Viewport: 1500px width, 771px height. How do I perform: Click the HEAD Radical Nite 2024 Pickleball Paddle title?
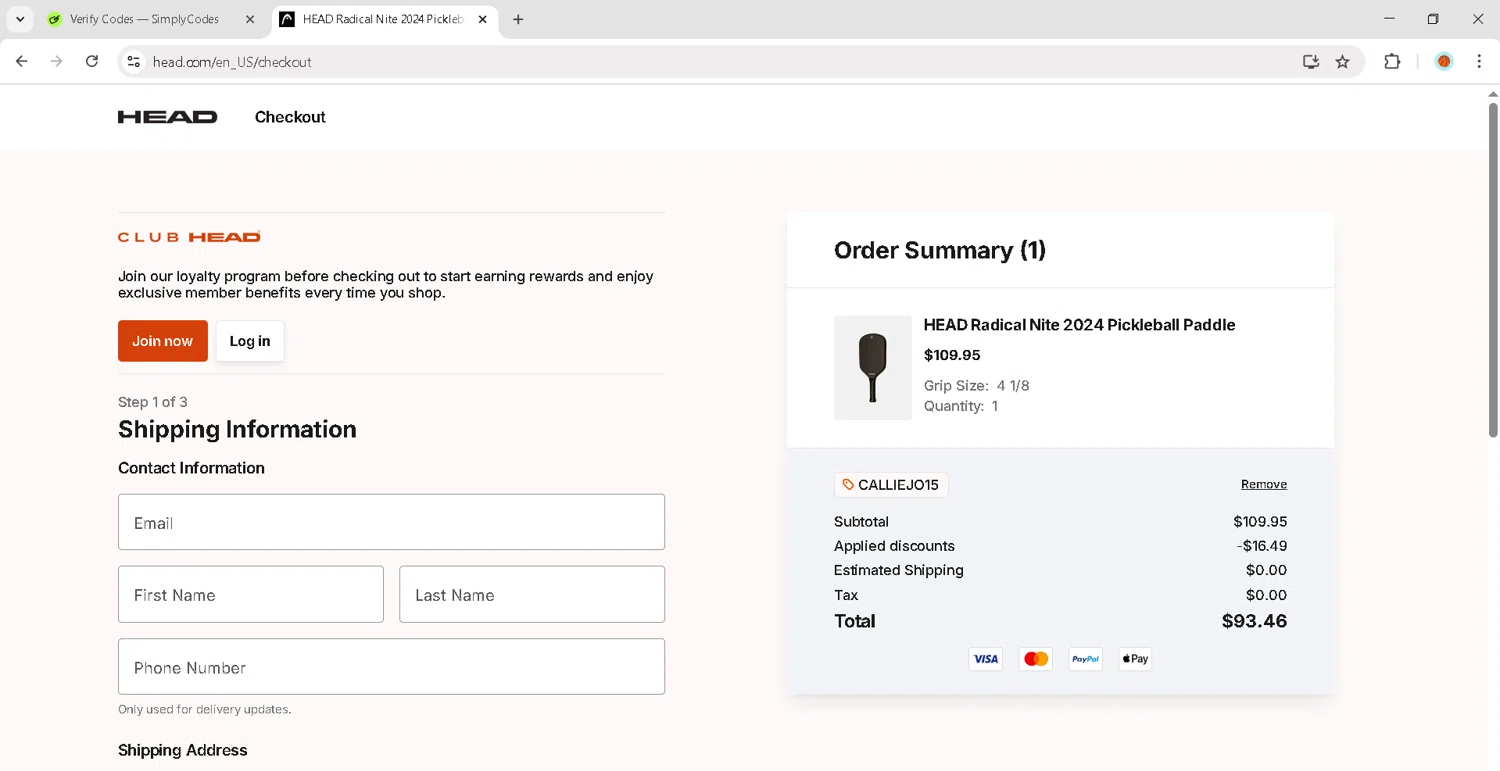point(1079,325)
